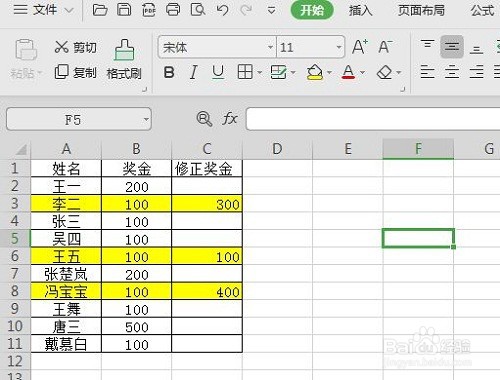Open the font name 宋体 dropdown

click(270, 47)
